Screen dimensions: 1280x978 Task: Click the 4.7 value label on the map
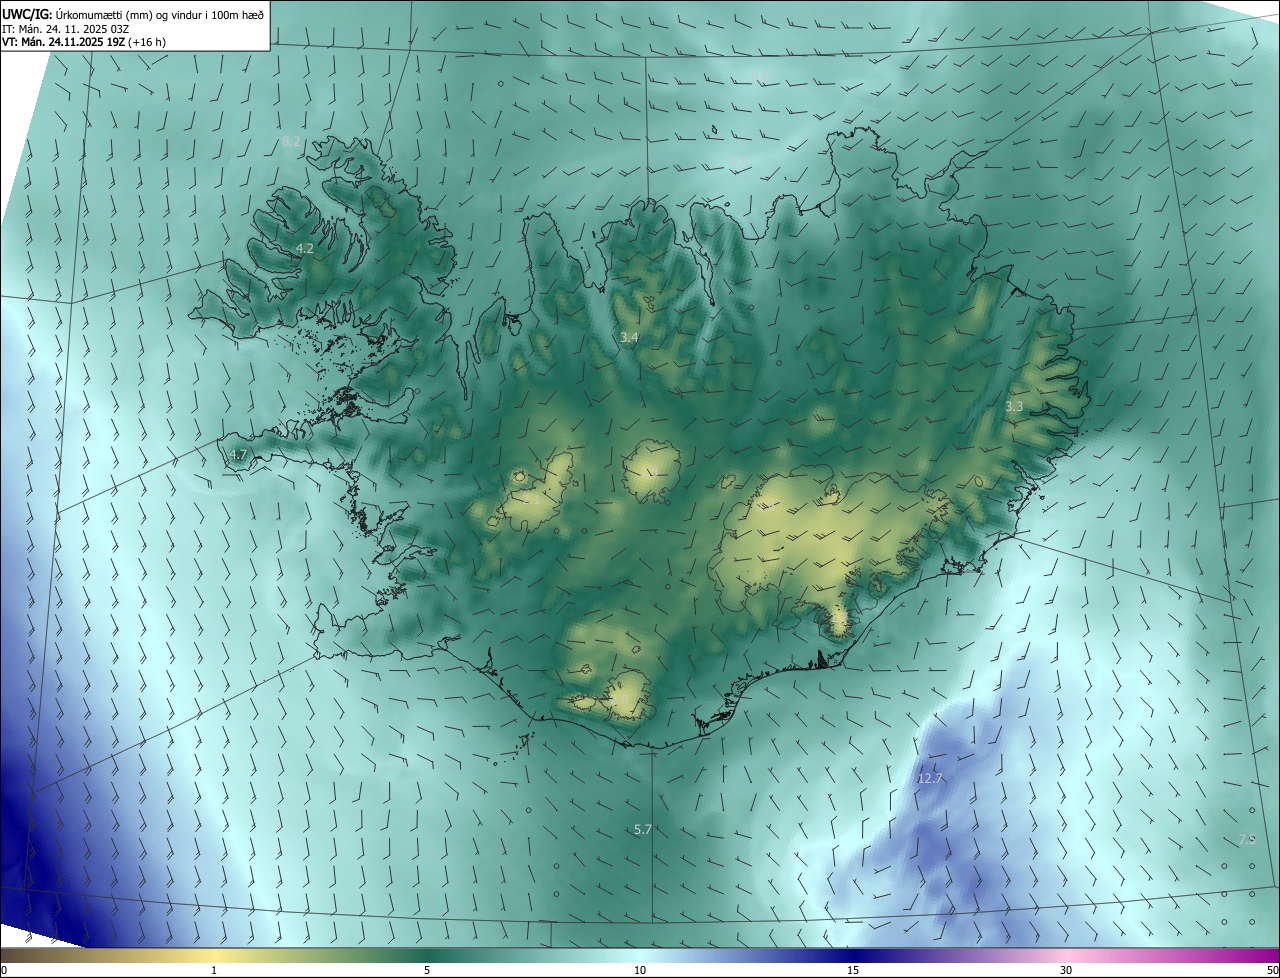(238, 454)
